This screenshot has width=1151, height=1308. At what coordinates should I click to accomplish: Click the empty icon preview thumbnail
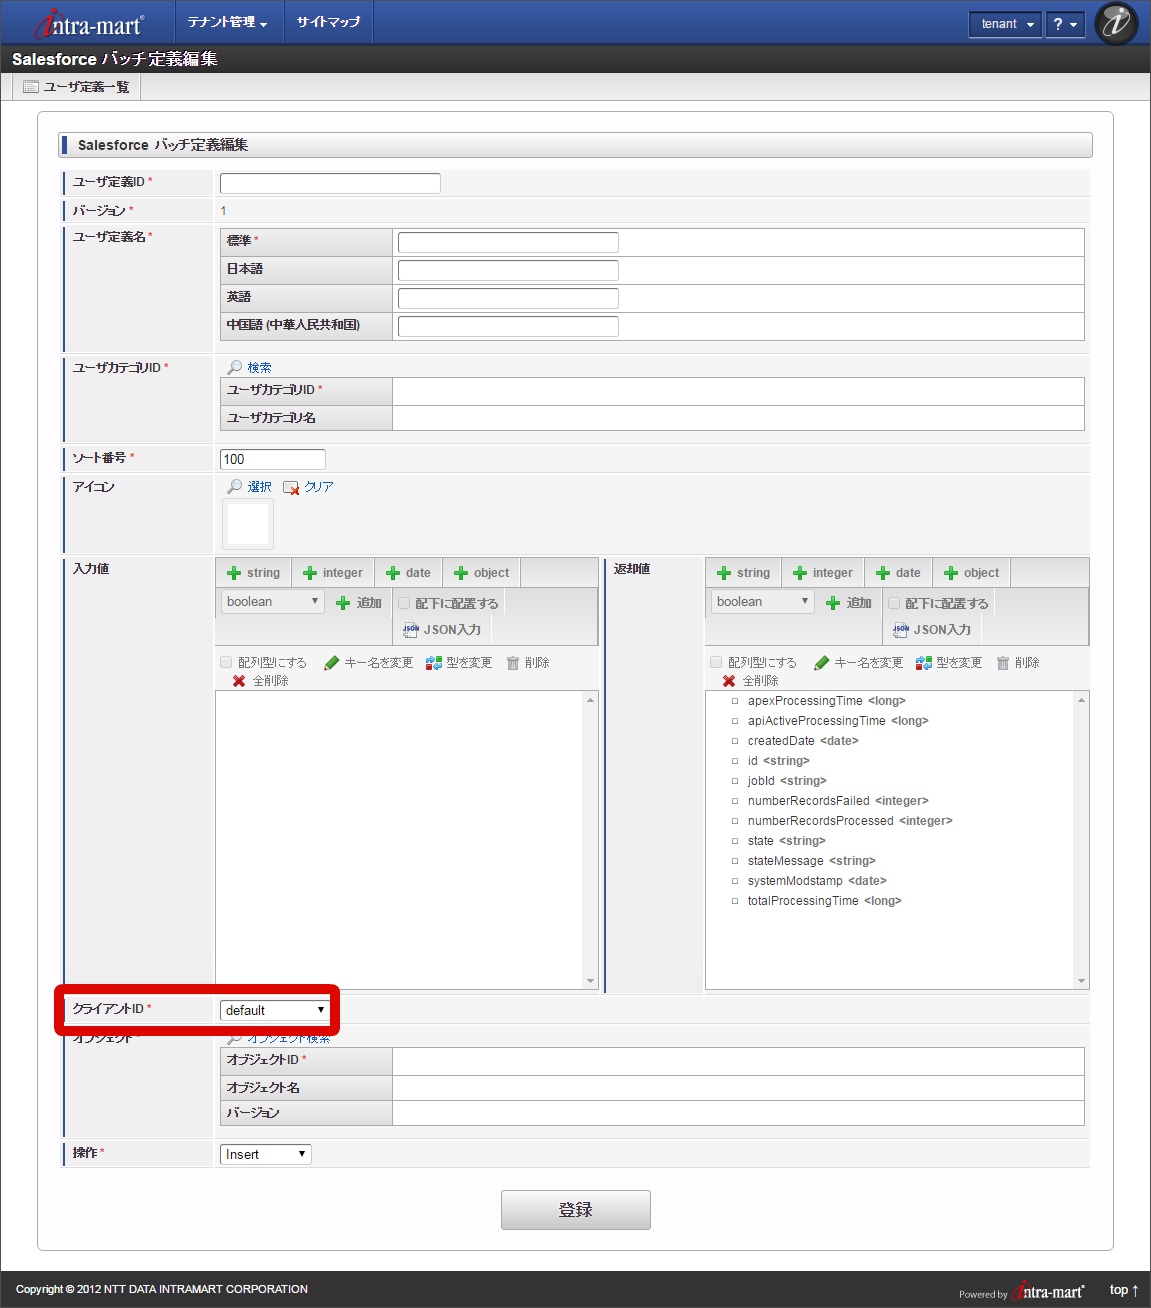pos(248,524)
